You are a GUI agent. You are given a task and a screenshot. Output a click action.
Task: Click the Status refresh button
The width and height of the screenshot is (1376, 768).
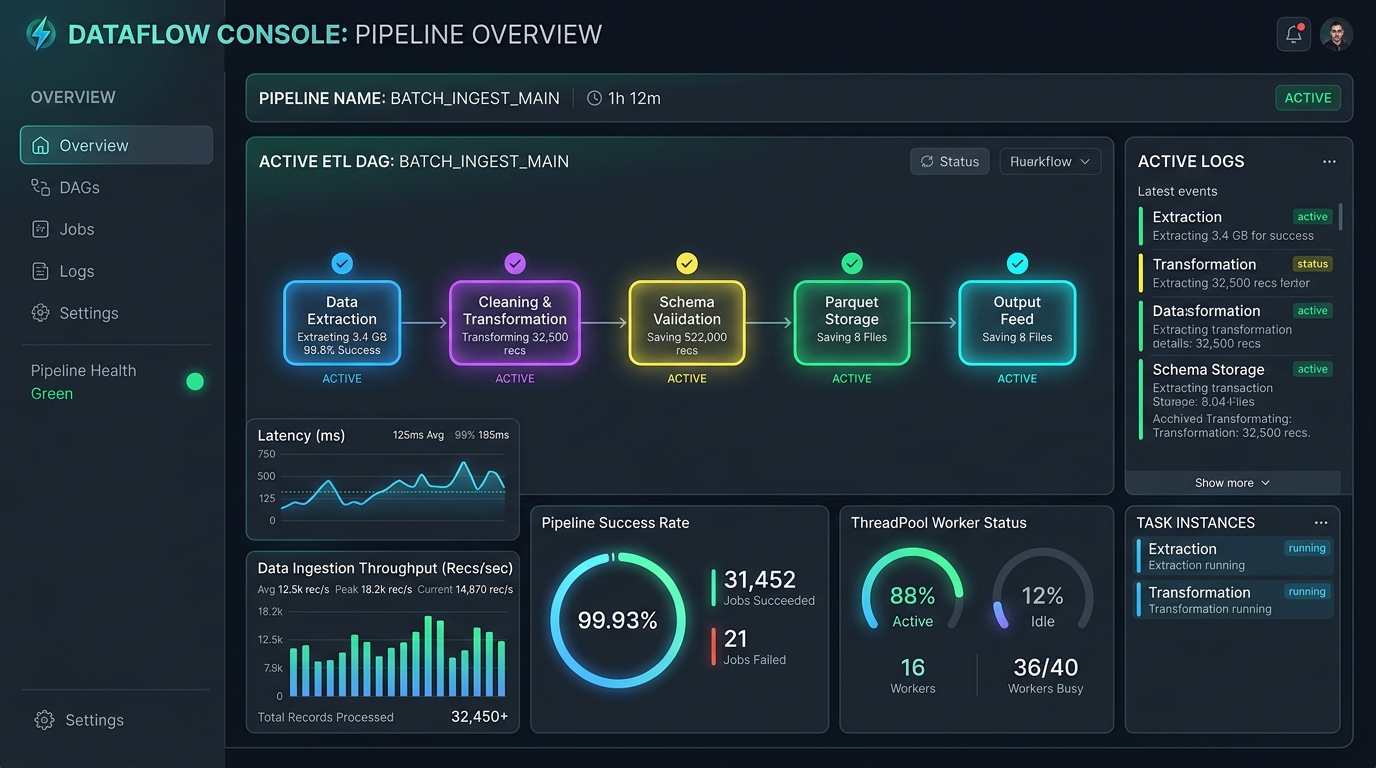coord(950,161)
